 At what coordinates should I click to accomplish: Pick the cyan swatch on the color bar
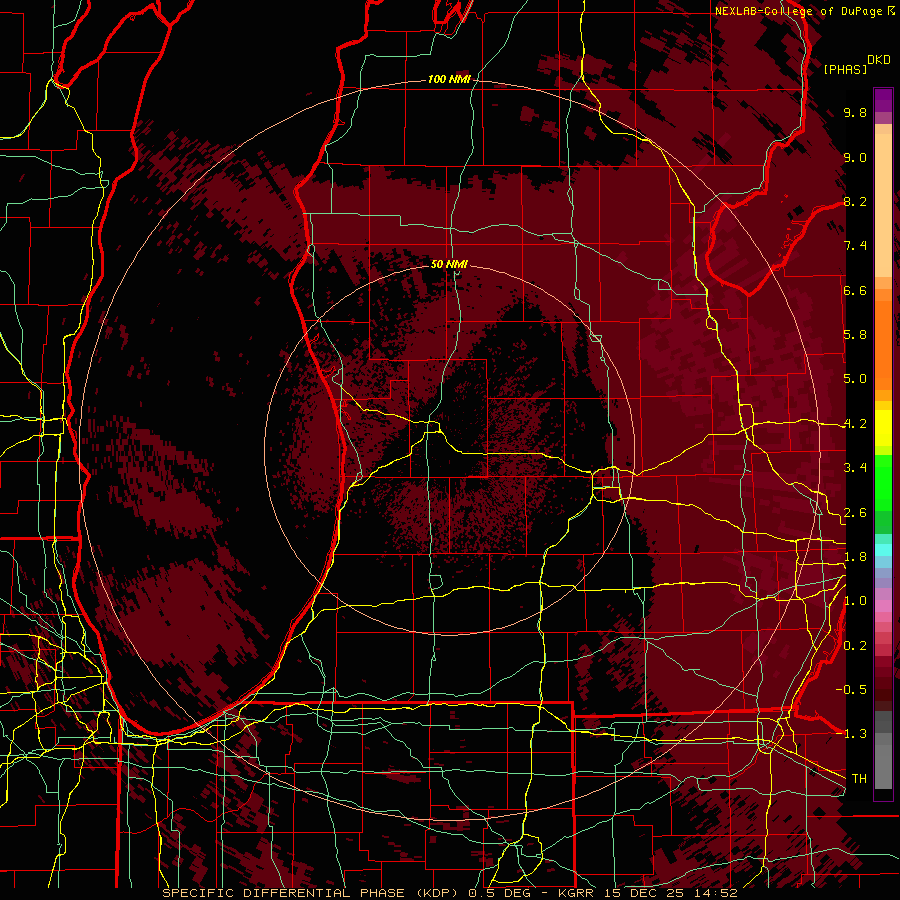[883, 549]
